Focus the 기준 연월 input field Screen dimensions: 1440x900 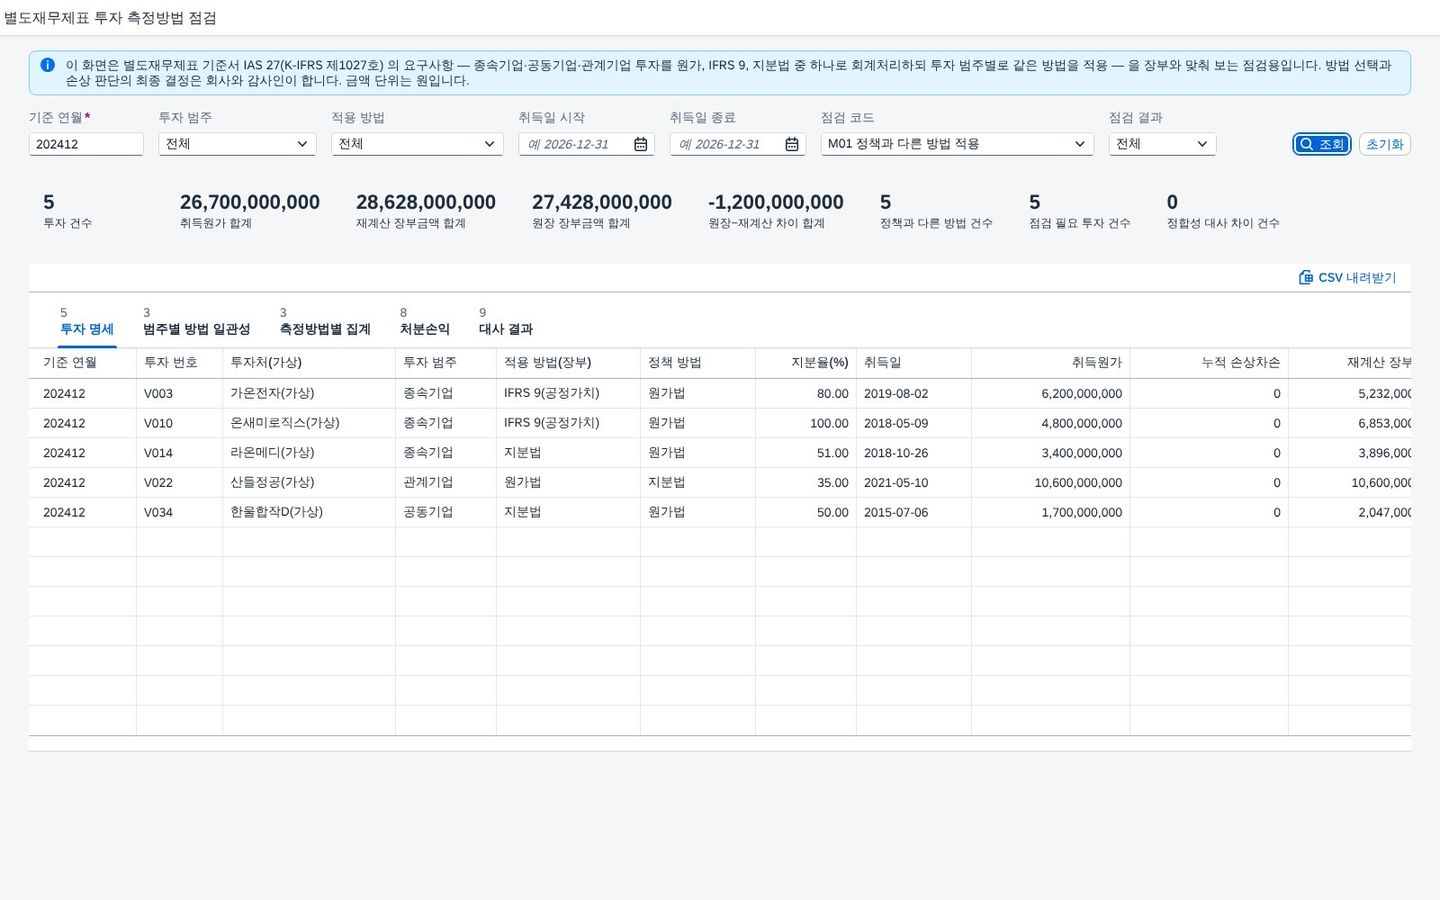tap(86, 144)
